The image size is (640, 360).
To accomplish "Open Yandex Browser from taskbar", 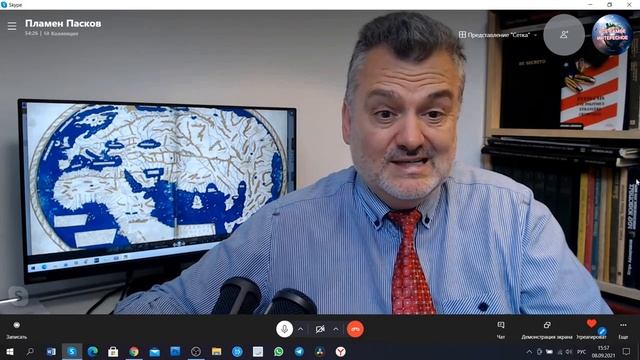I will (340, 351).
